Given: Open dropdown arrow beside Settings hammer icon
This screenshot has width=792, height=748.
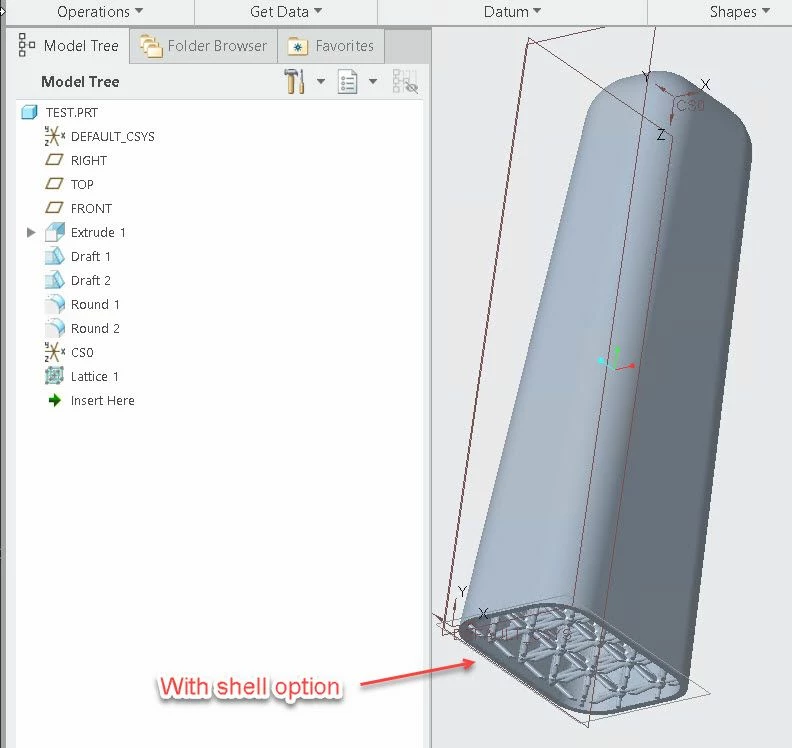Looking at the screenshot, I should click(x=321, y=81).
